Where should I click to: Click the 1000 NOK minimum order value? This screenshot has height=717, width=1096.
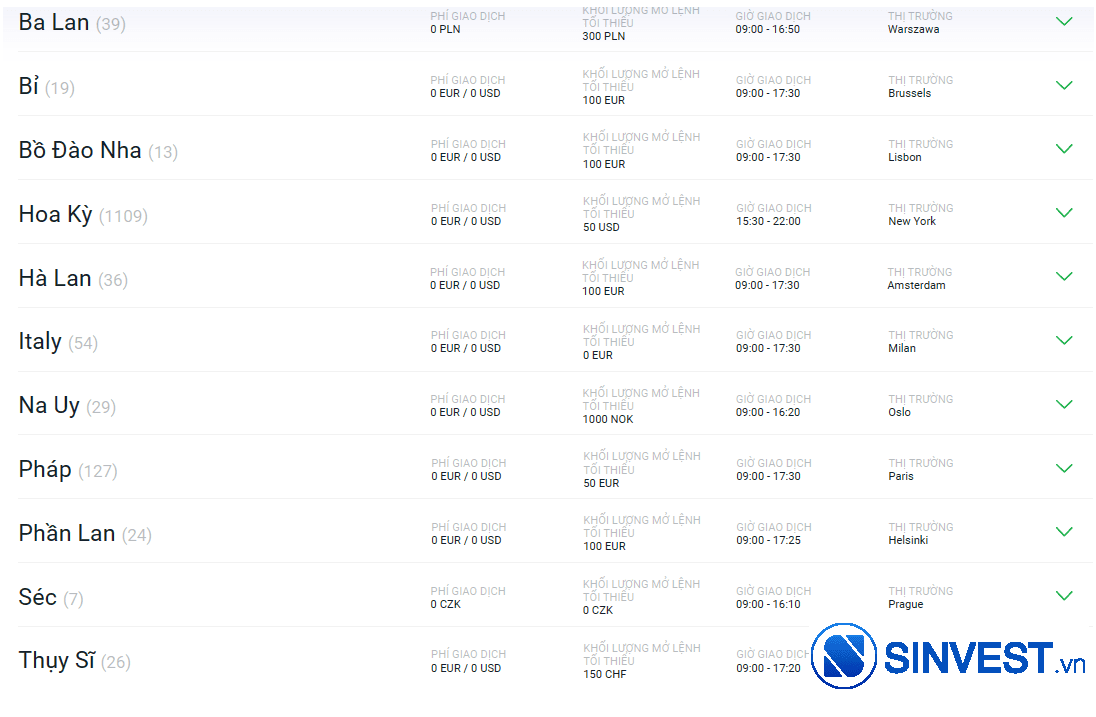coord(608,419)
